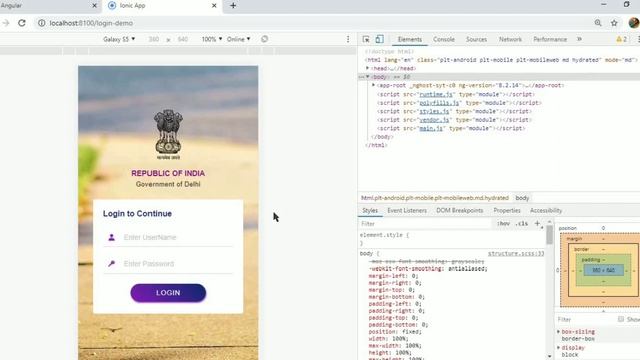
Task: Edit the viewport height field 640
Action: coord(182,39)
